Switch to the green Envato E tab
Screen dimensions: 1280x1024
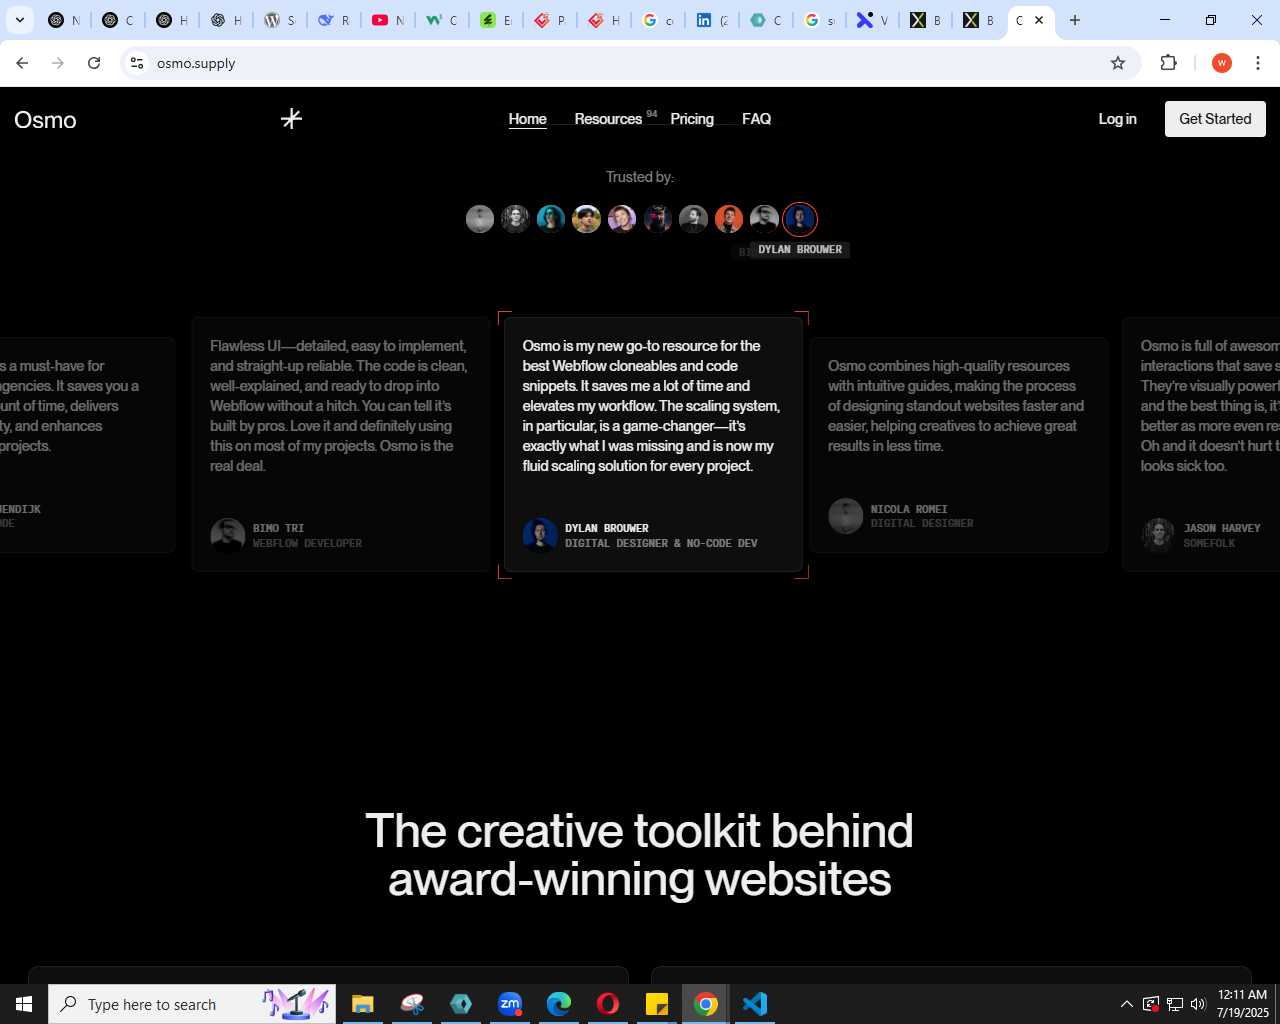(496, 20)
